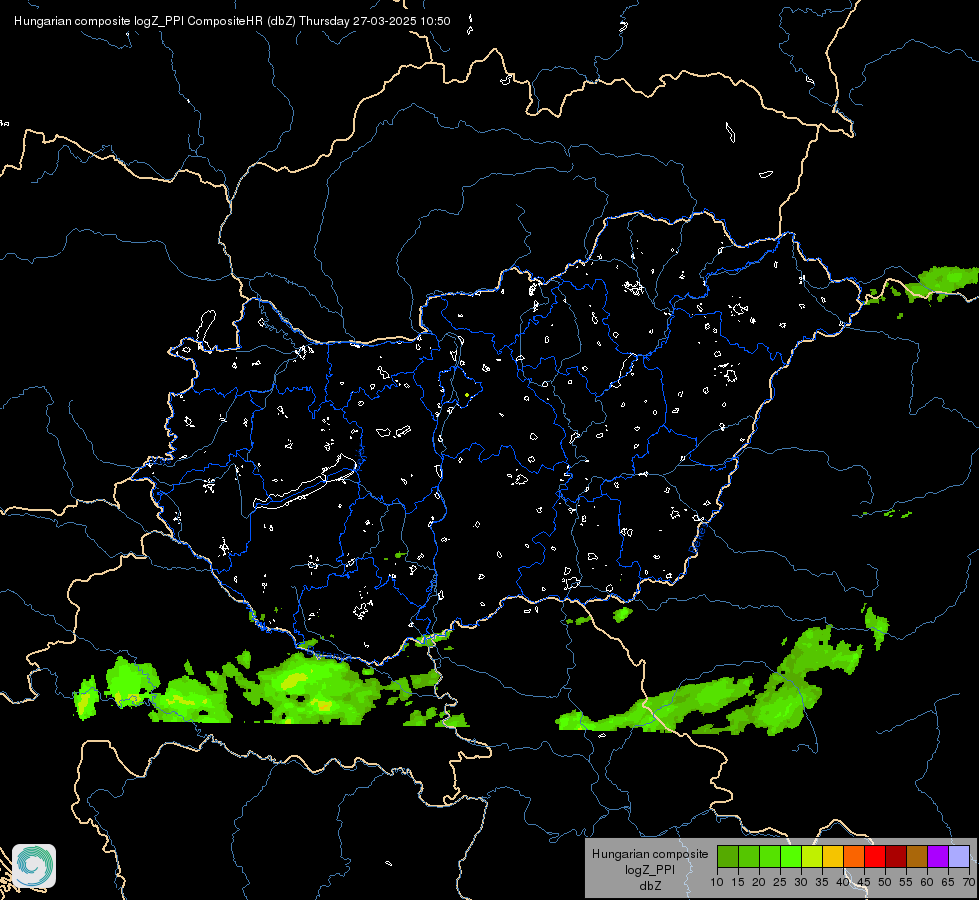Select the 45–50 dBZ red swatch

875,856
